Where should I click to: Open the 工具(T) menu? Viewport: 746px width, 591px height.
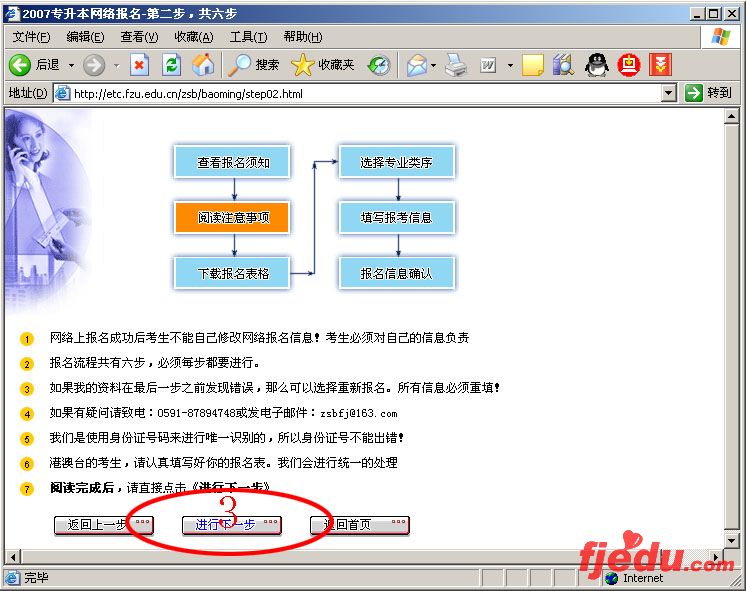pos(248,37)
